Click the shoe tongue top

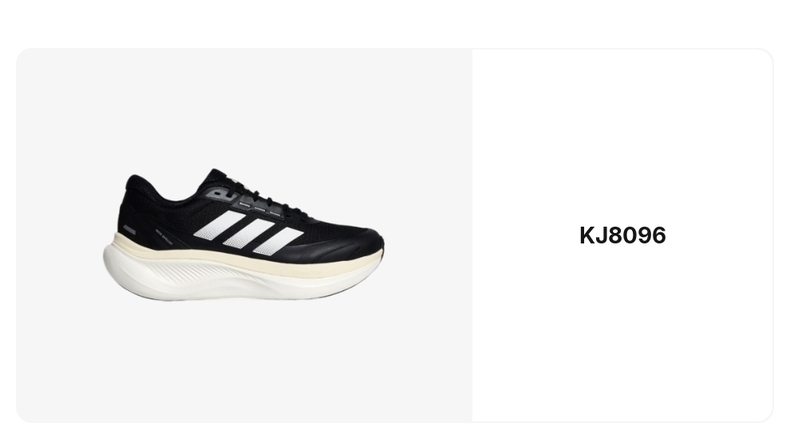218,175
